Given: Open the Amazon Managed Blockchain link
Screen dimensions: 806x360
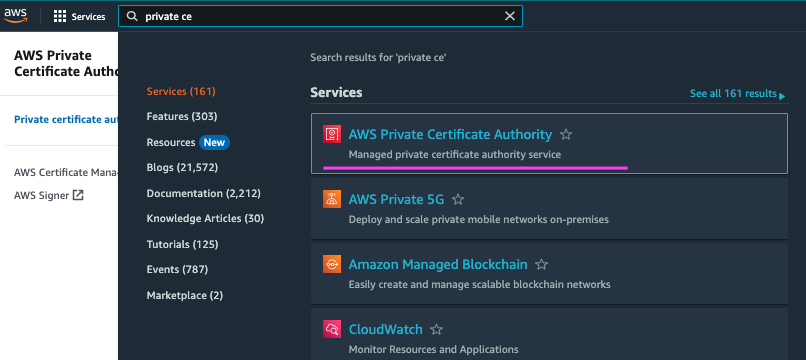Looking at the screenshot, I should [x=438, y=264].
